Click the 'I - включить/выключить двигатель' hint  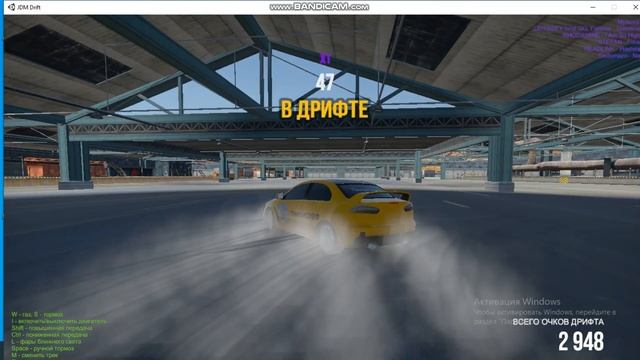point(59,322)
